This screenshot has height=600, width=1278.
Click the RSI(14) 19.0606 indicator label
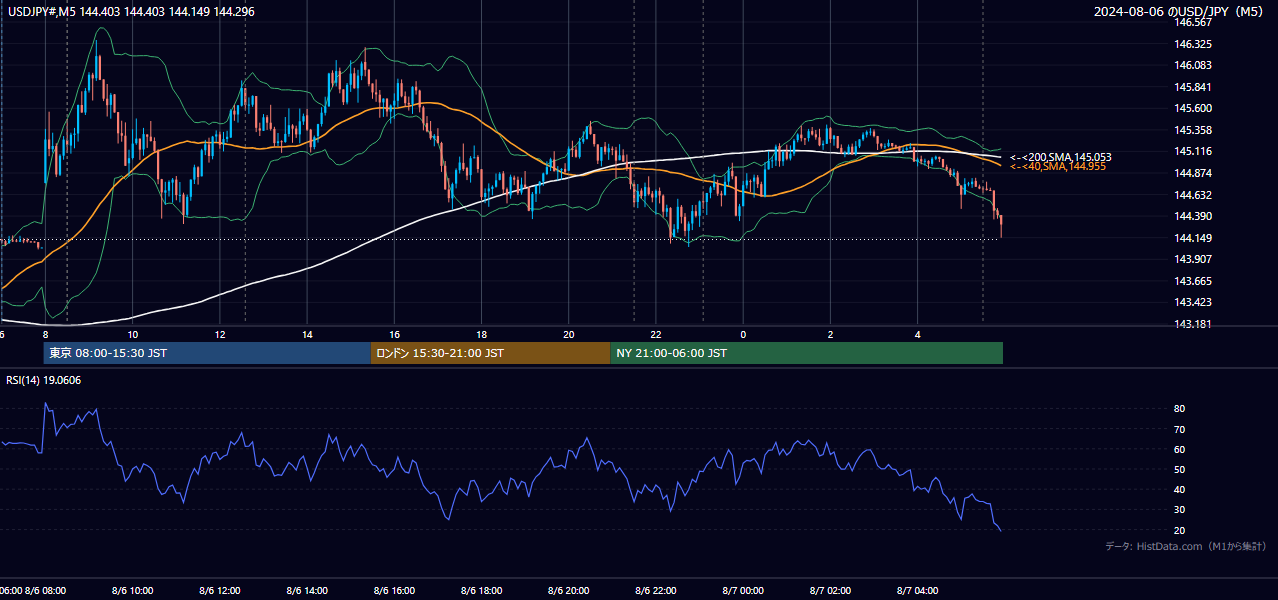(x=44, y=380)
